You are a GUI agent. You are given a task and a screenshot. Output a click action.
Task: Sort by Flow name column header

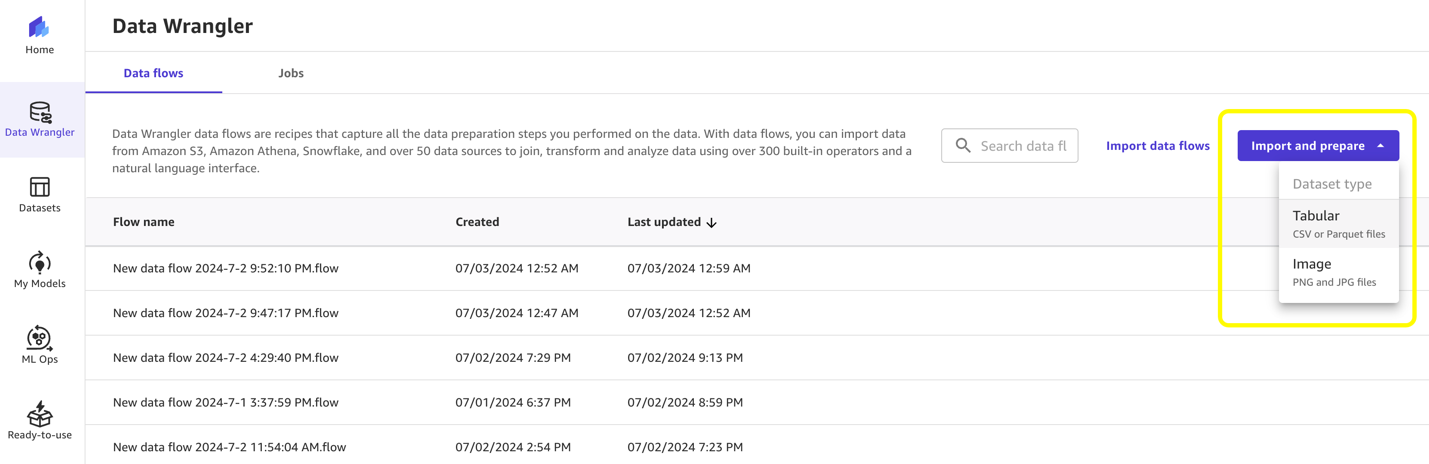[x=144, y=222]
